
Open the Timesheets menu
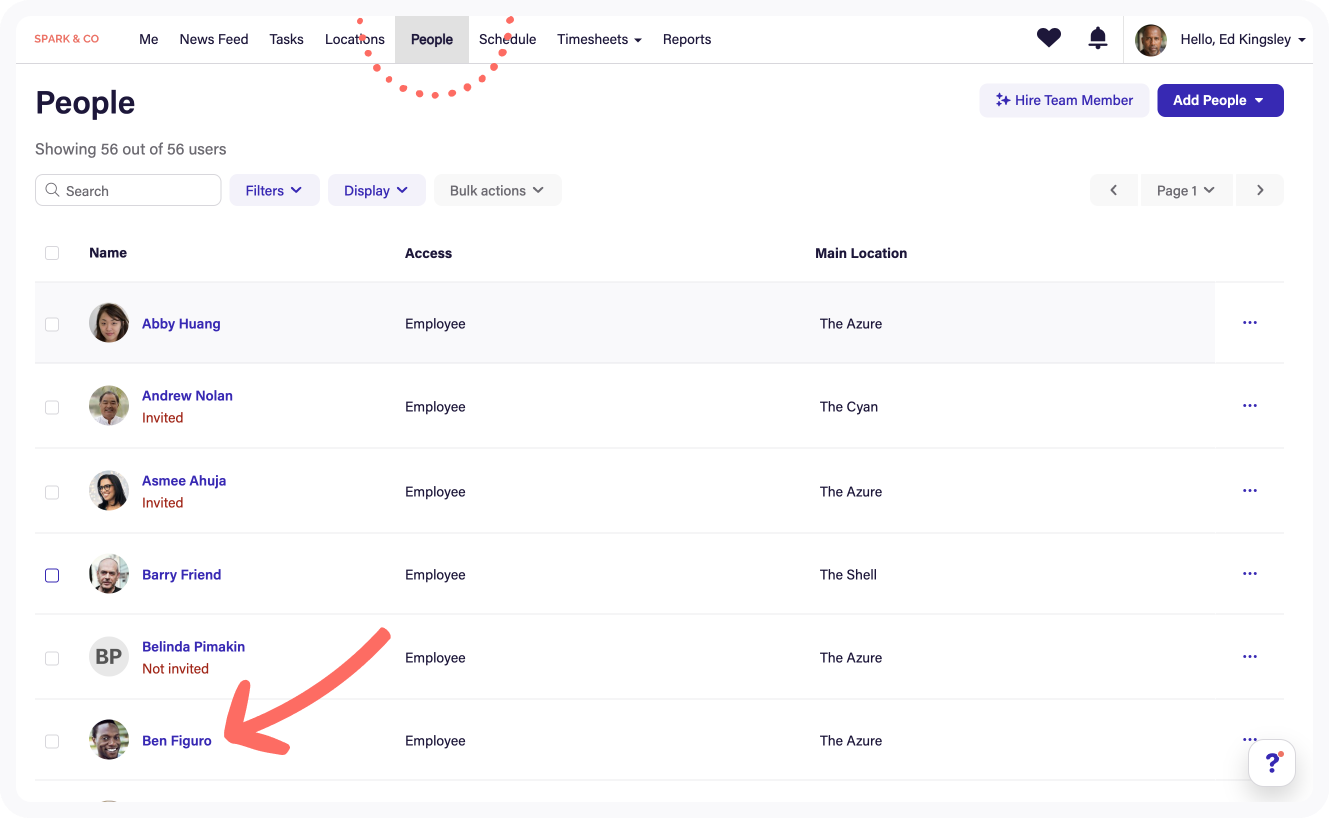coord(599,40)
